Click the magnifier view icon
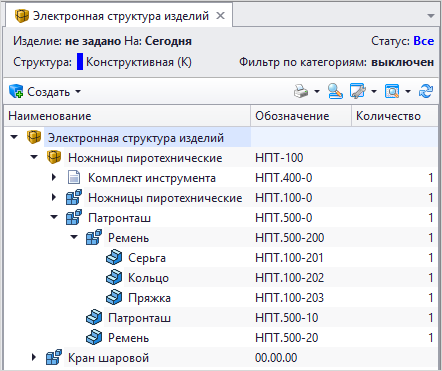 point(392,91)
